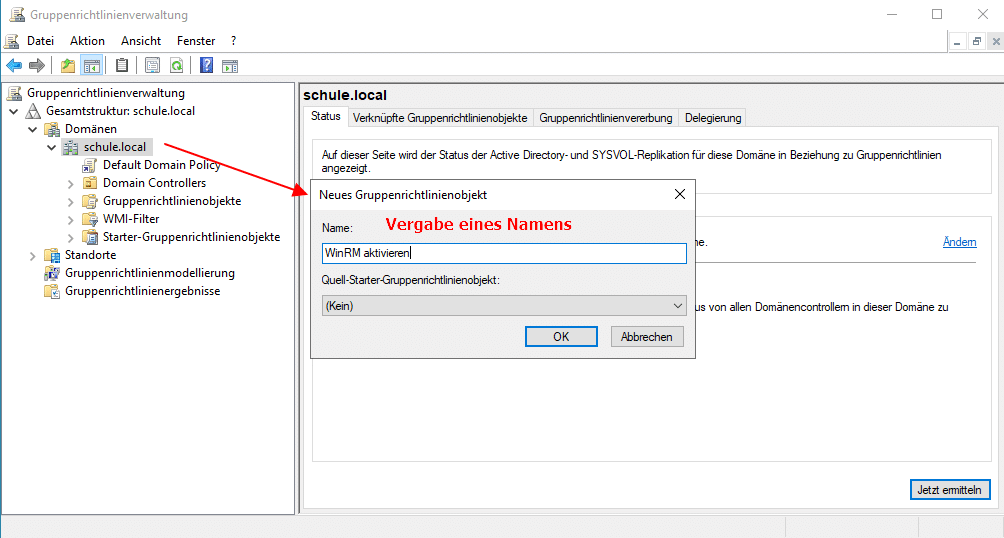The width and height of the screenshot is (1004, 538).
Task: Expand the Standorte node
Action: tap(33, 256)
